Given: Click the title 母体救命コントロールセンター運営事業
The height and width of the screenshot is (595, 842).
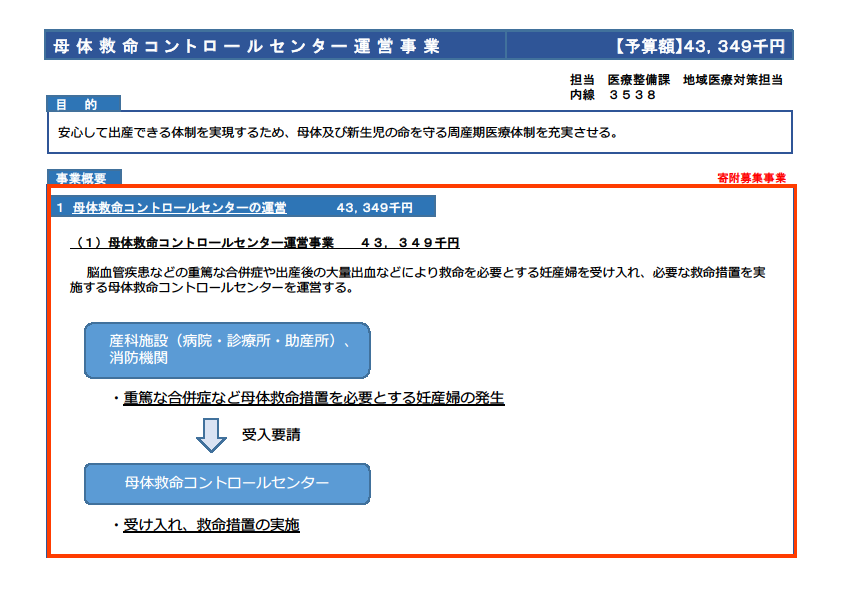Looking at the screenshot, I should tap(246, 46).
